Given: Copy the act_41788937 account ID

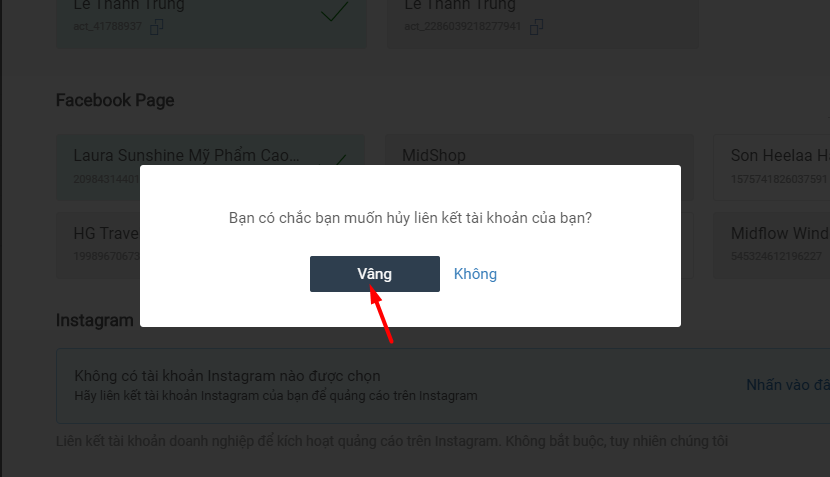Looking at the screenshot, I should (x=156, y=26).
